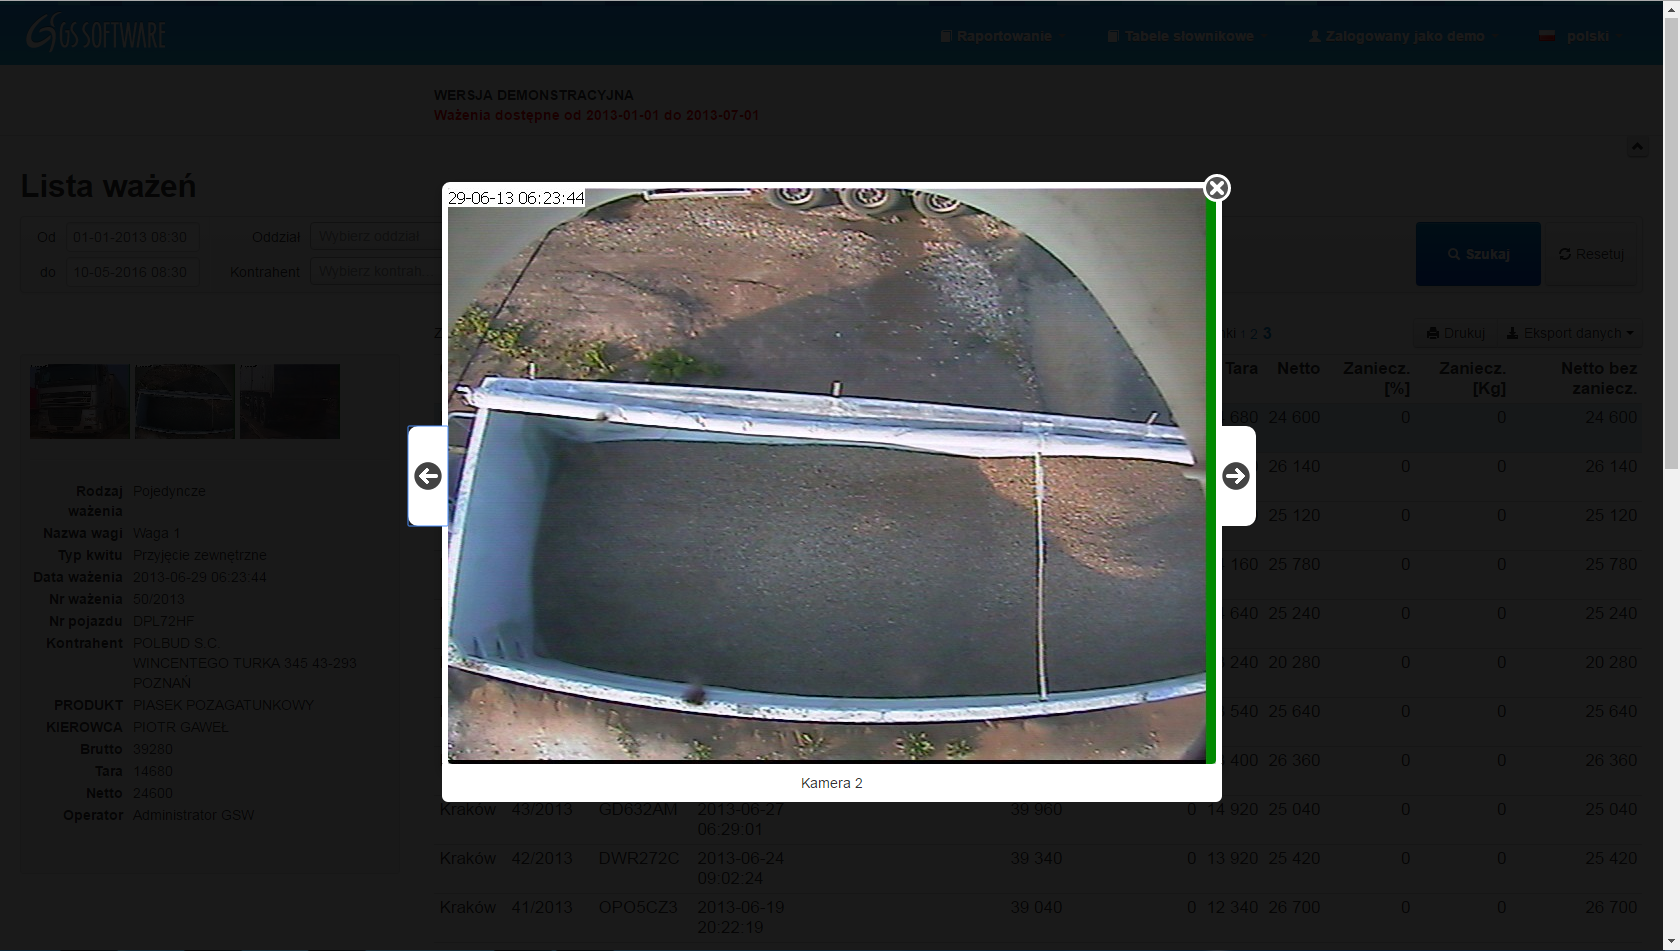Collapse the filter panel with the up chevron
This screenshot has height=951, width=1680.
(1637, 147)
